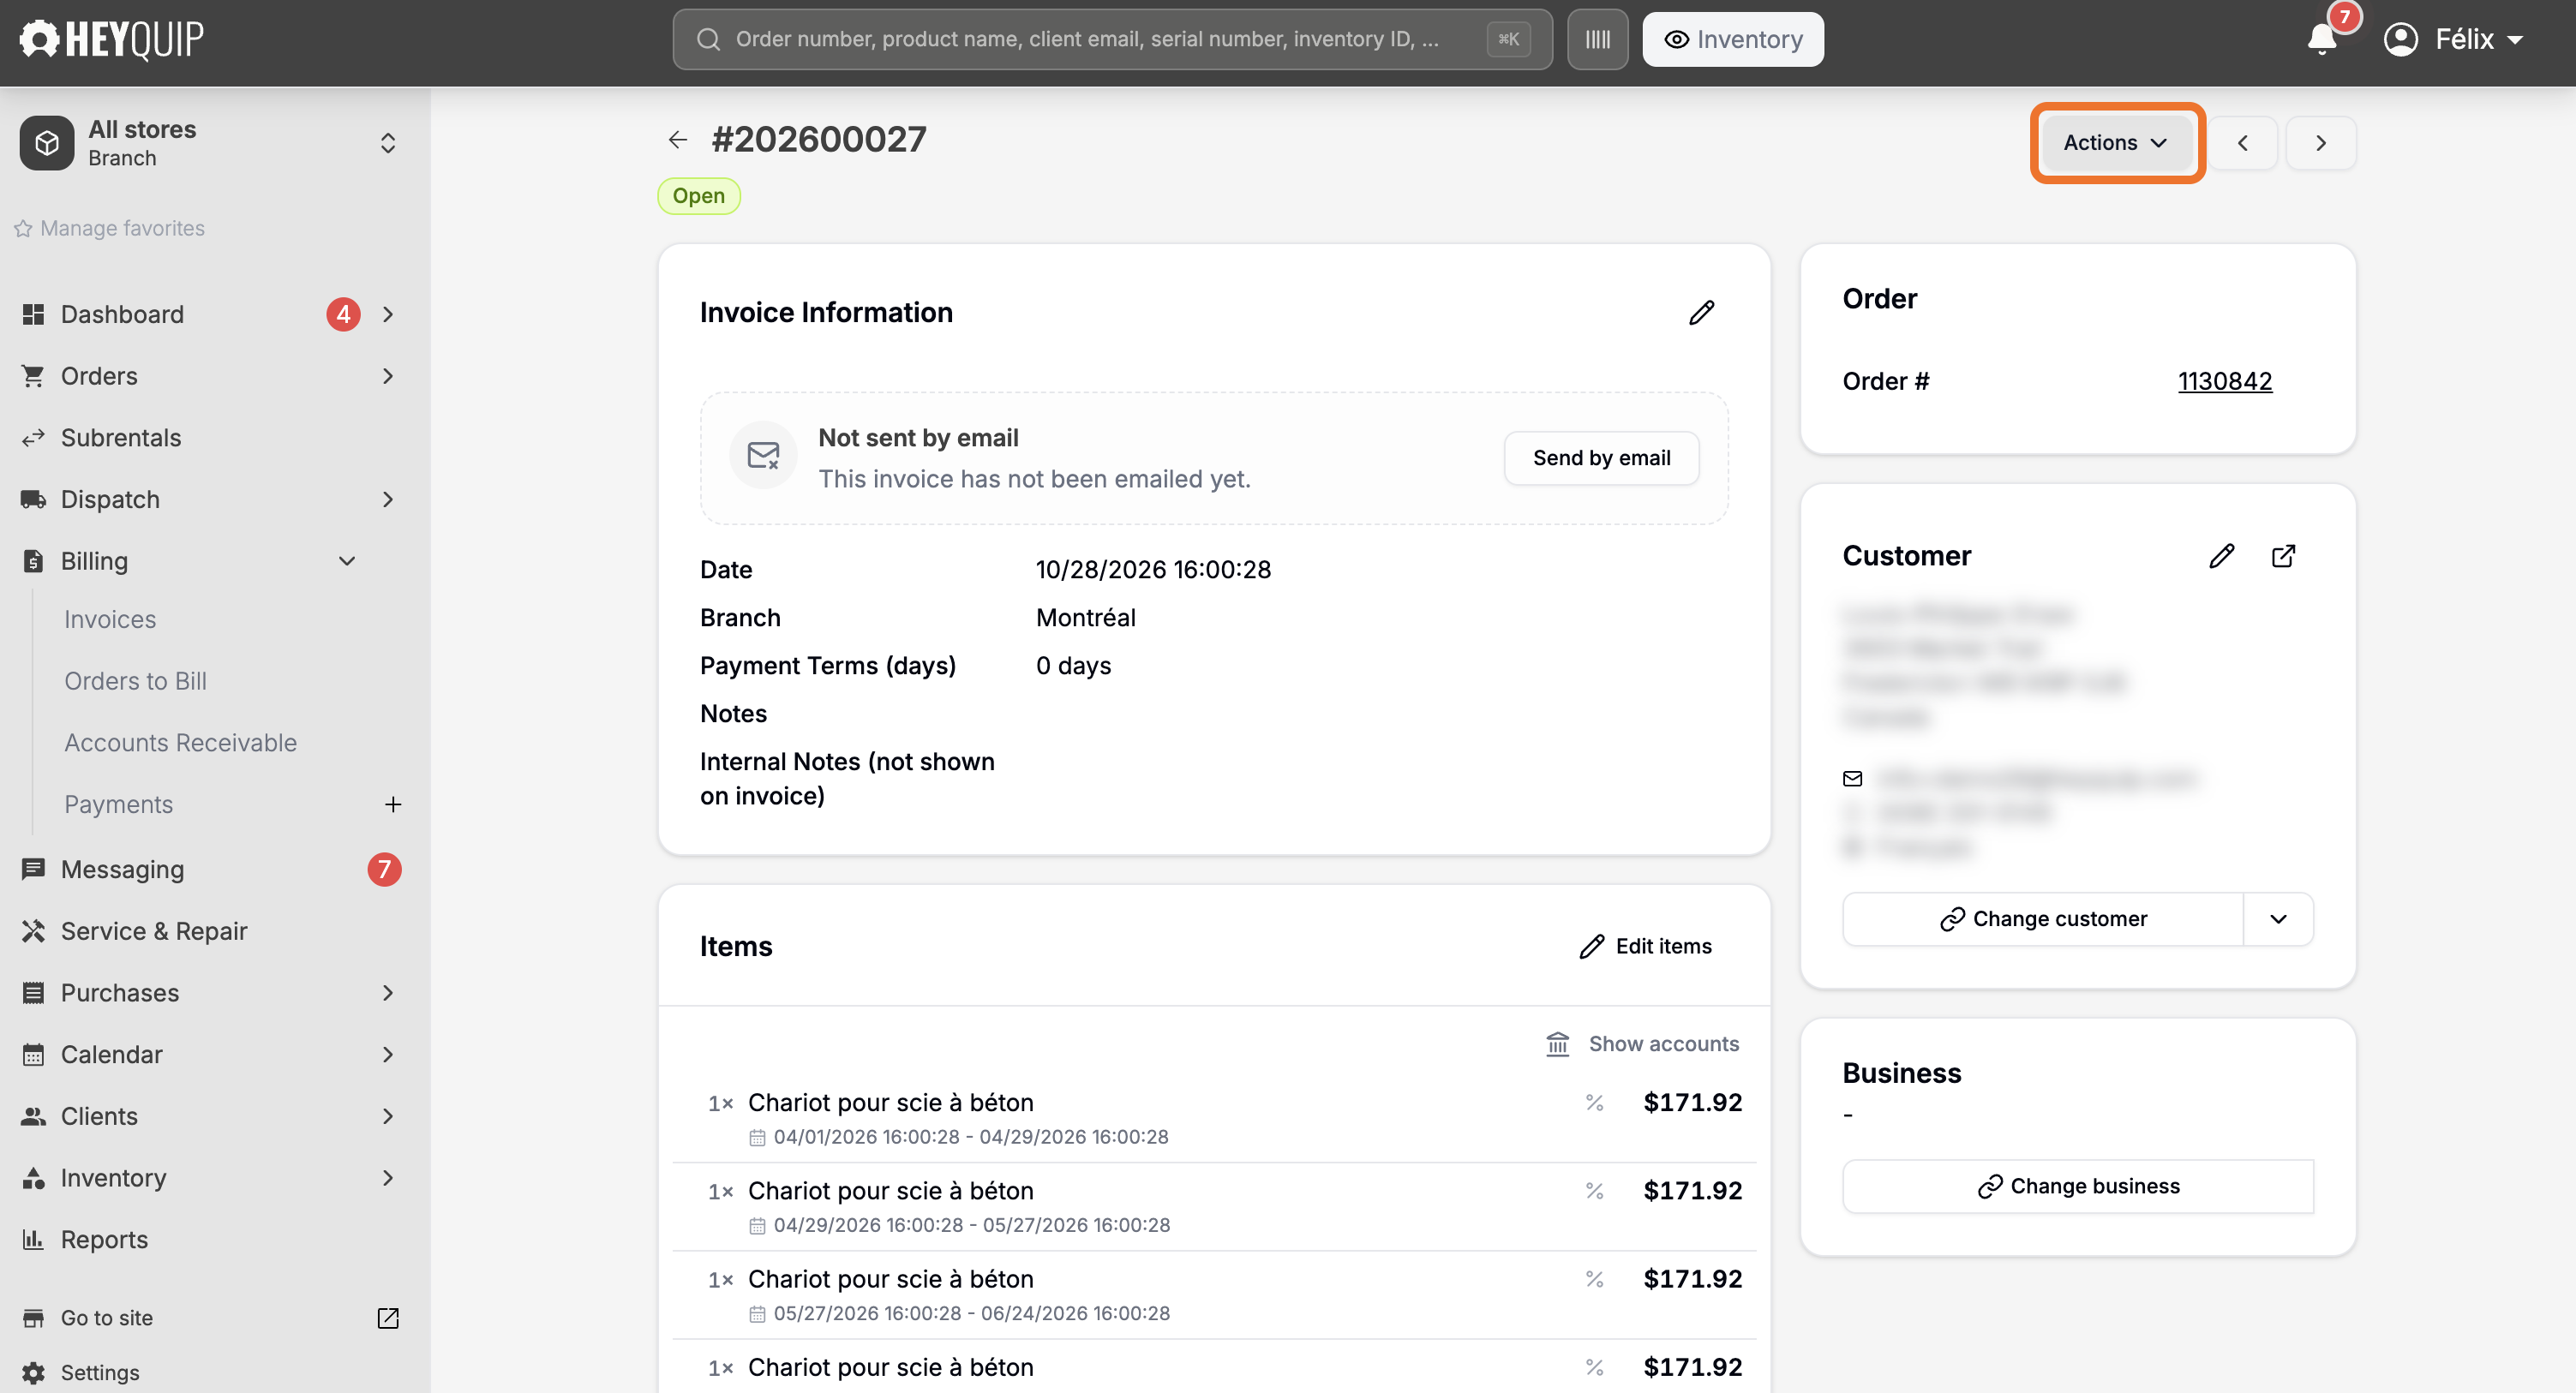Click the Montréal branch value
This screenshot has height=1393, width=2576.
point(1085,618)
